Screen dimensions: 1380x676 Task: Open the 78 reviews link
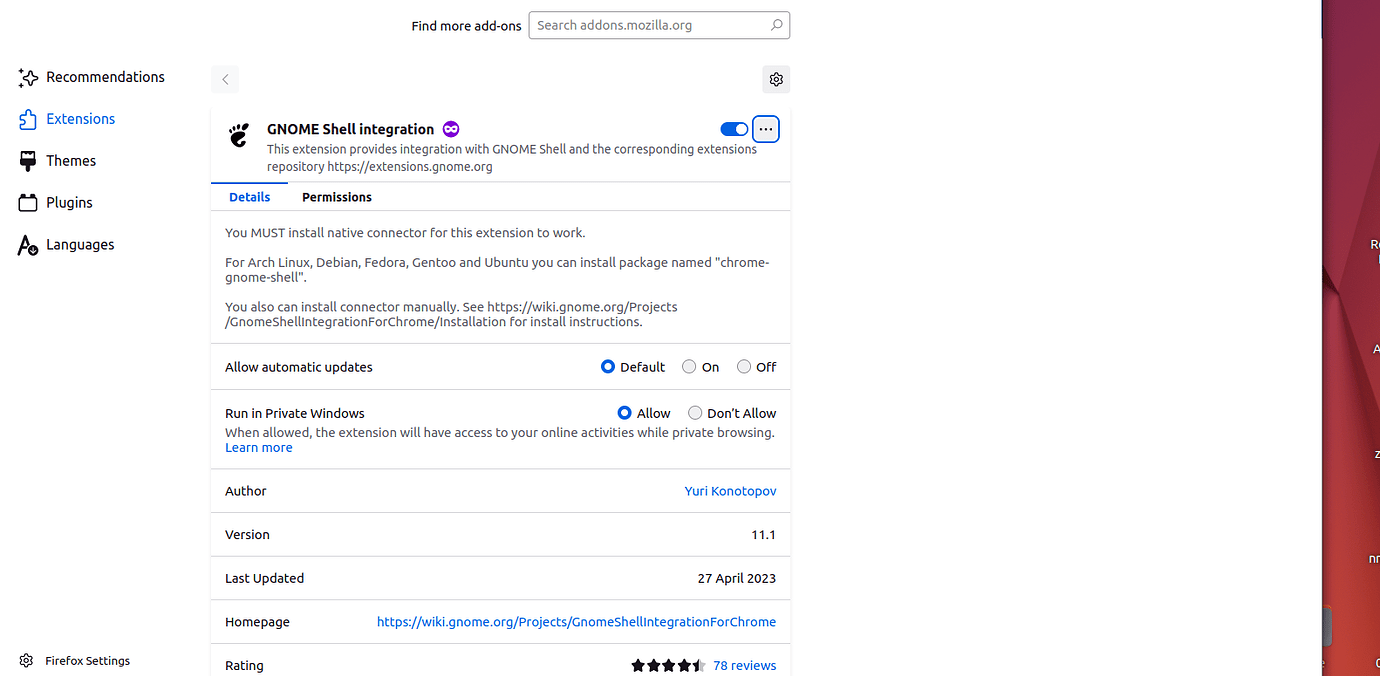(x=744, y=665)
